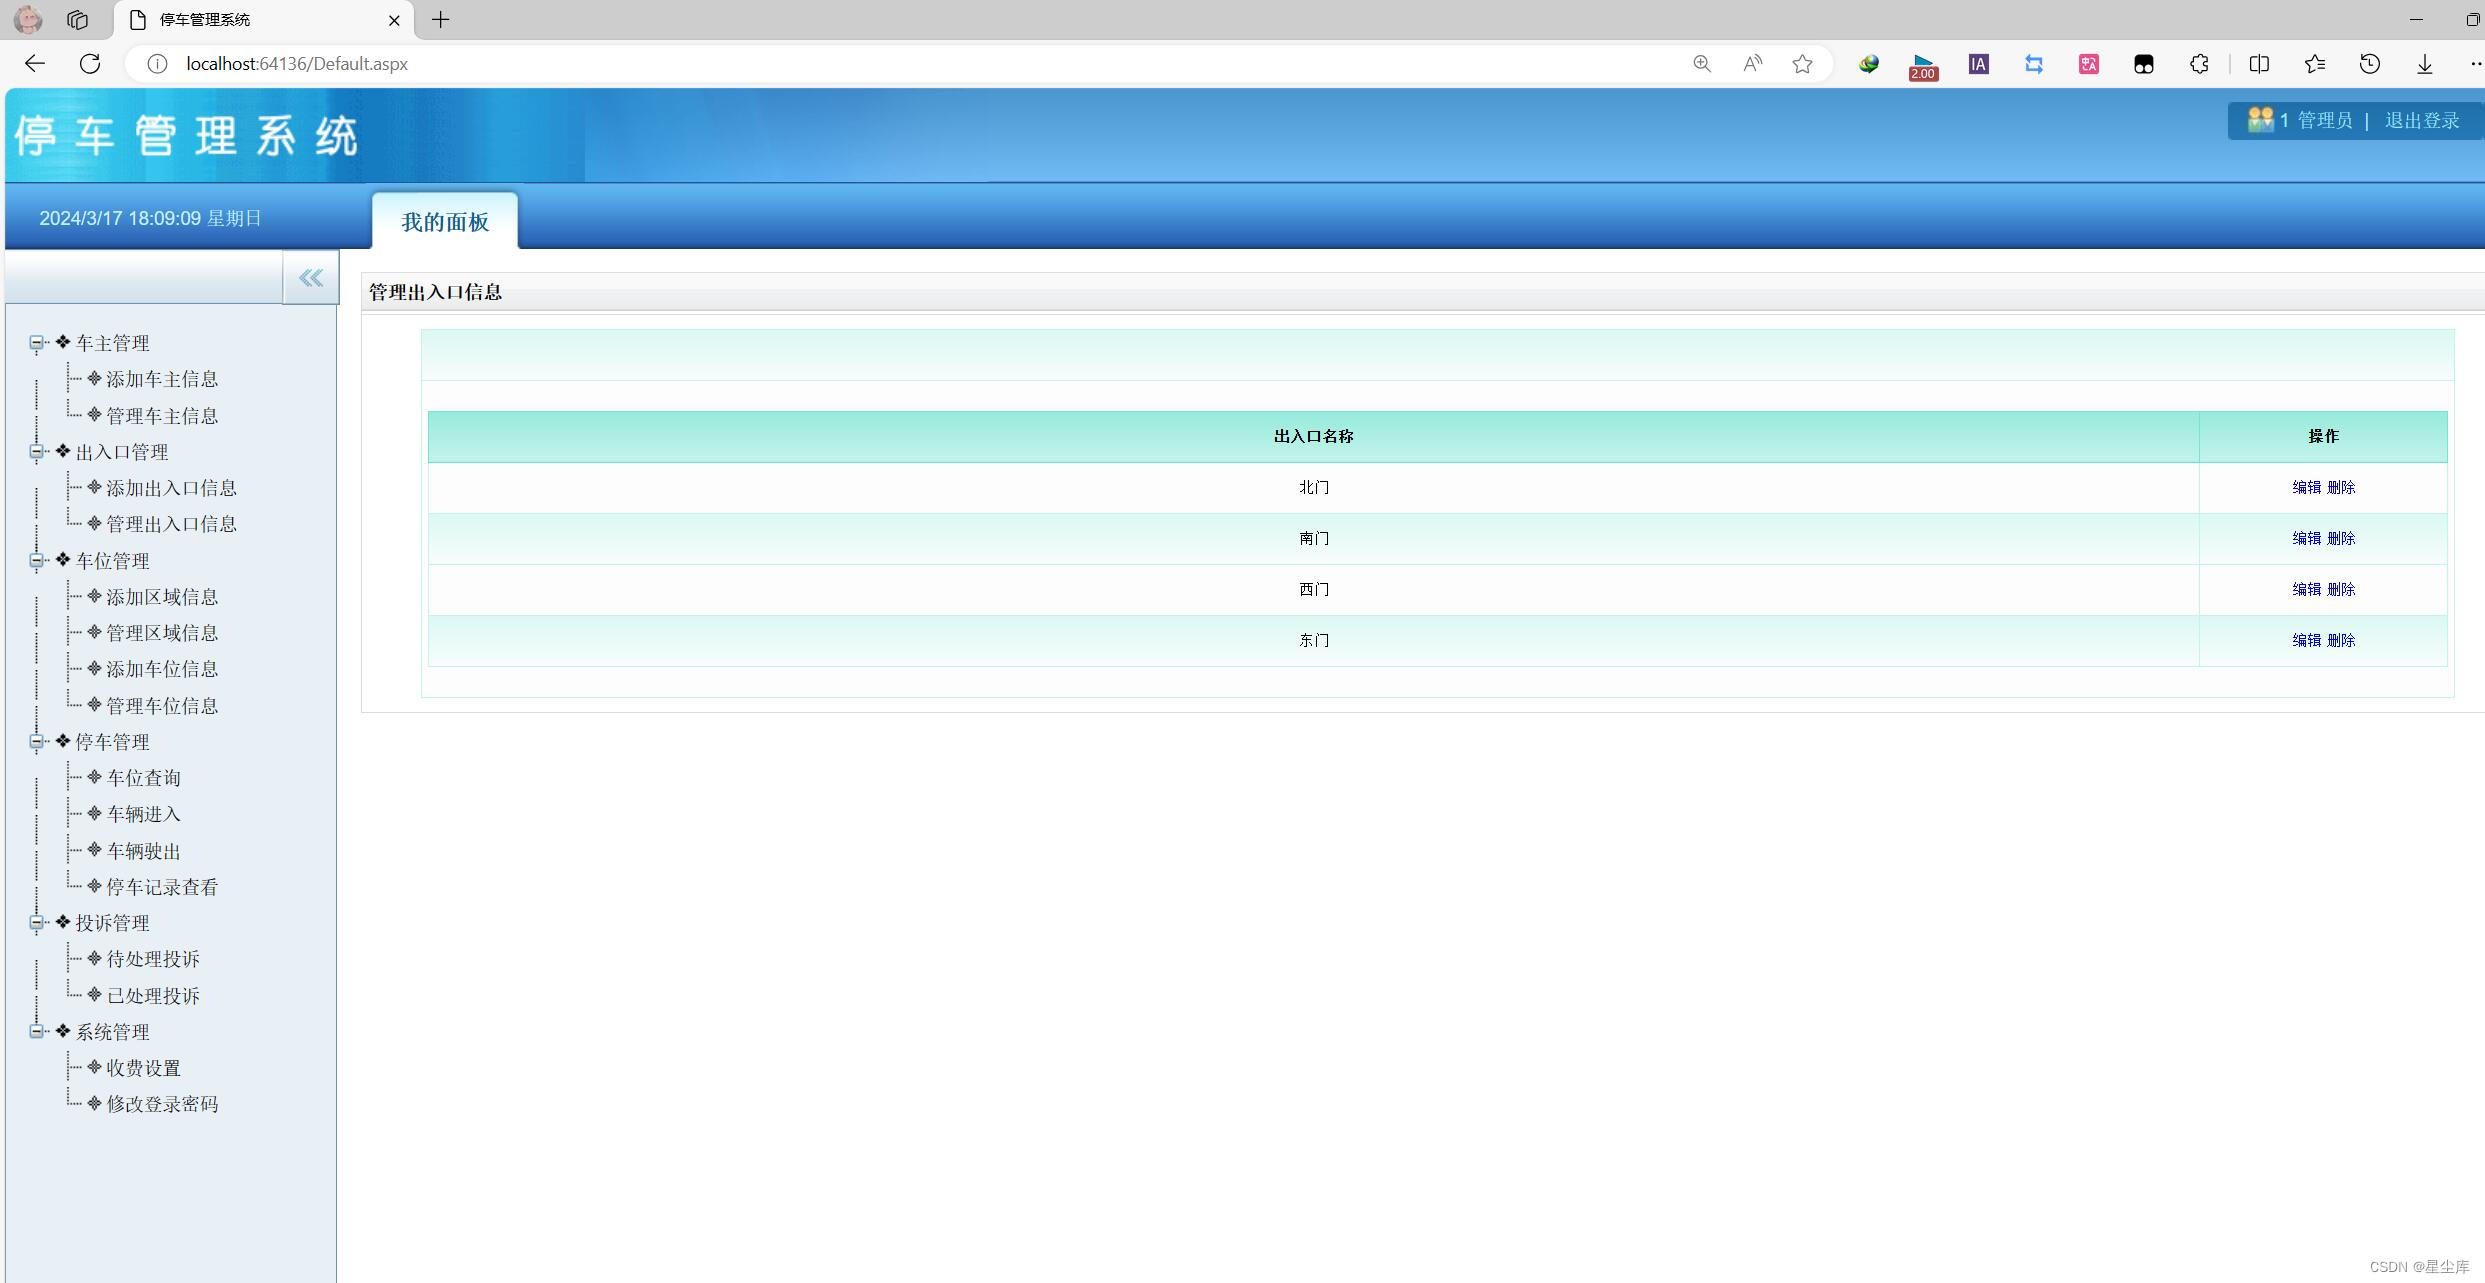Viewport: 2485px width, 1283px height.
Task: Click the black mask extension icon
Action: coord(2143,64)
